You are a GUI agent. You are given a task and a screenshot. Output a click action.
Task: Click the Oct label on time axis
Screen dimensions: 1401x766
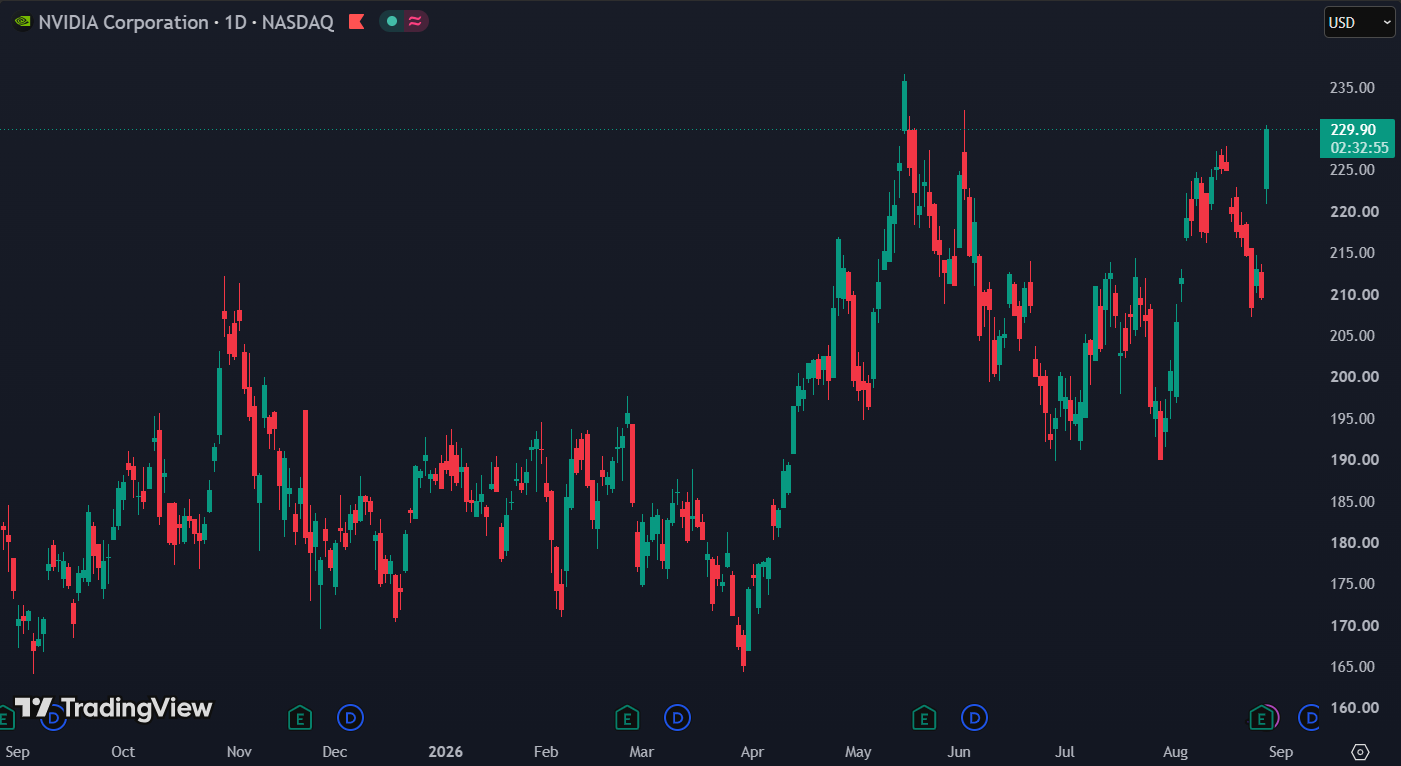tap(123, 752)
